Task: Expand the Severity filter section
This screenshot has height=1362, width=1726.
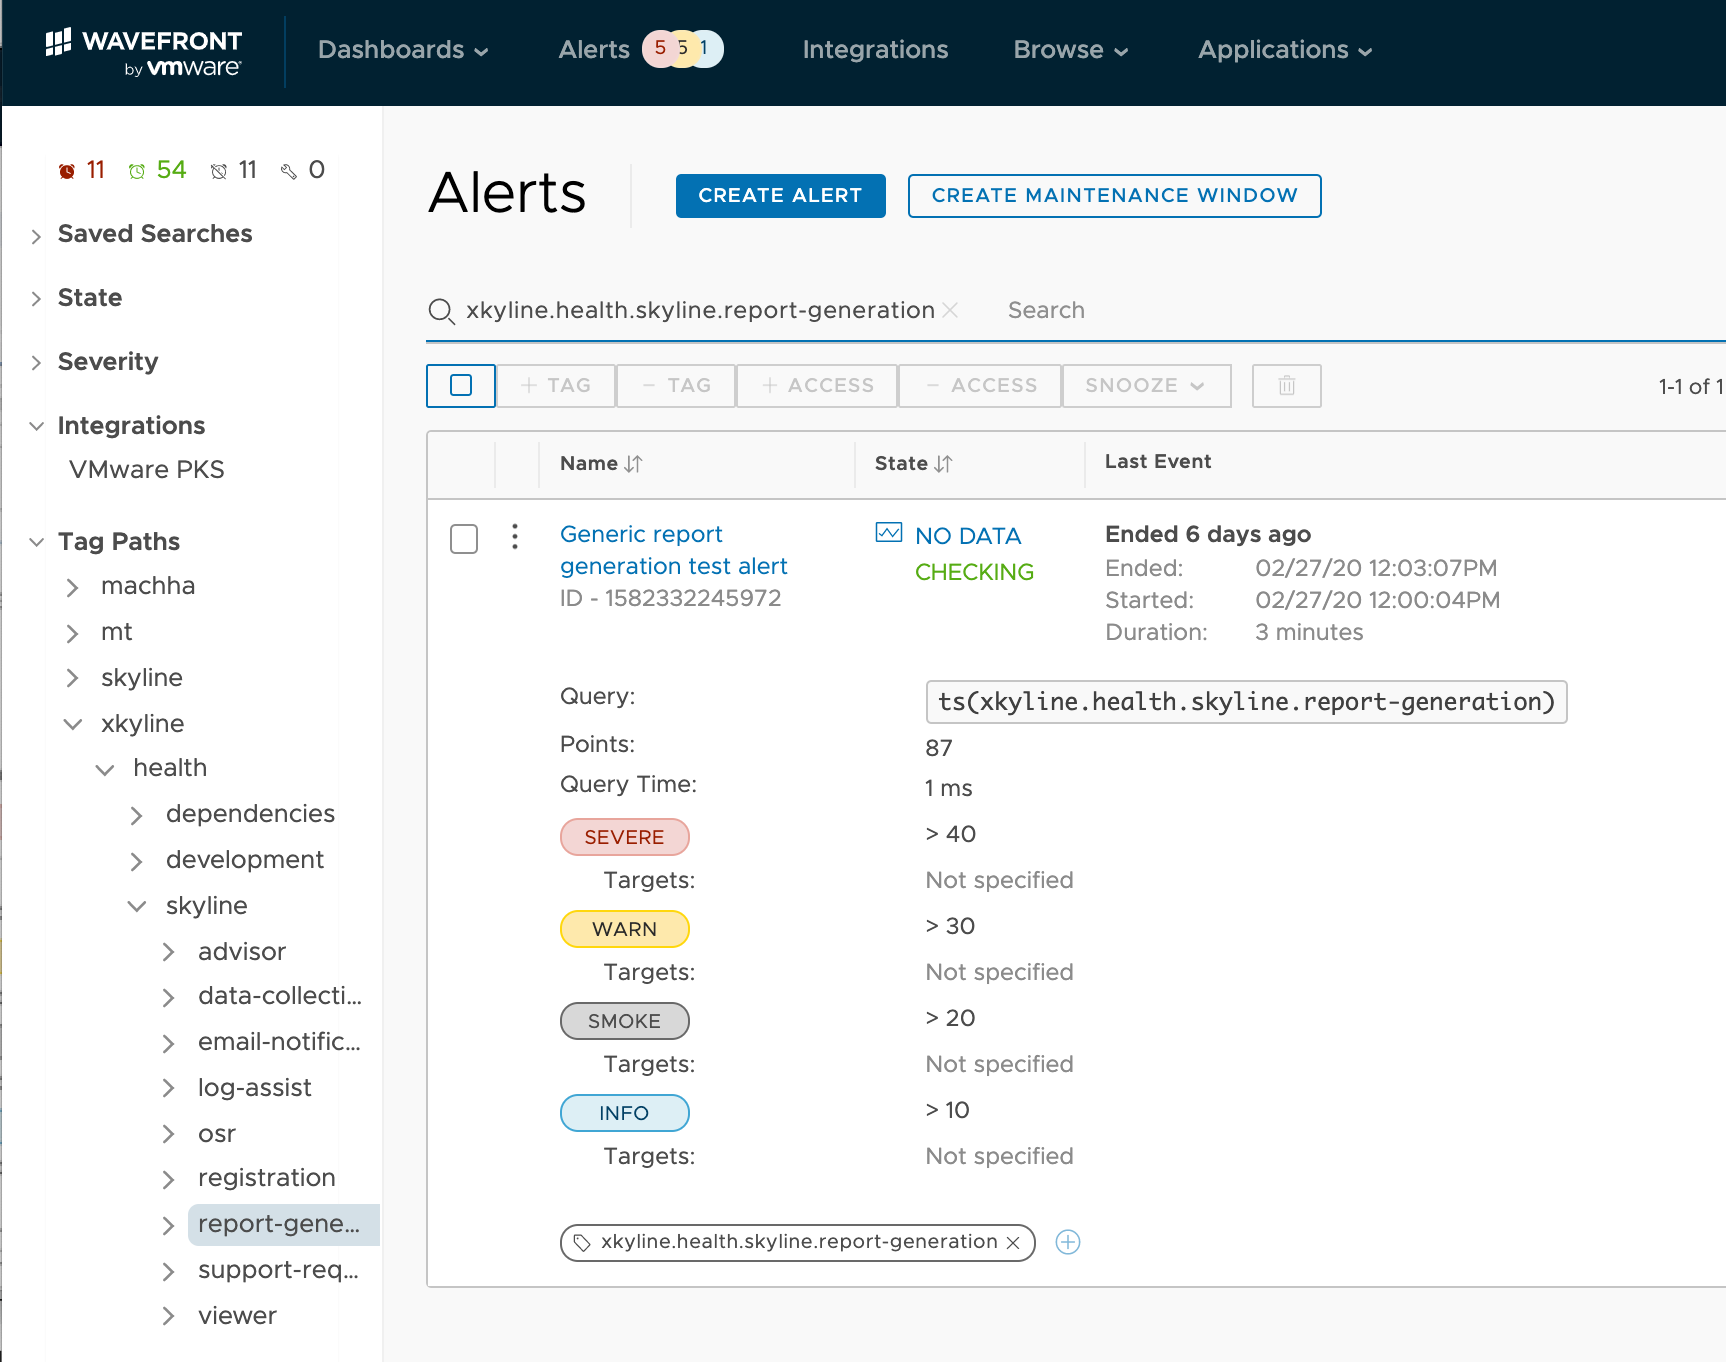Action: pos(36,362)
